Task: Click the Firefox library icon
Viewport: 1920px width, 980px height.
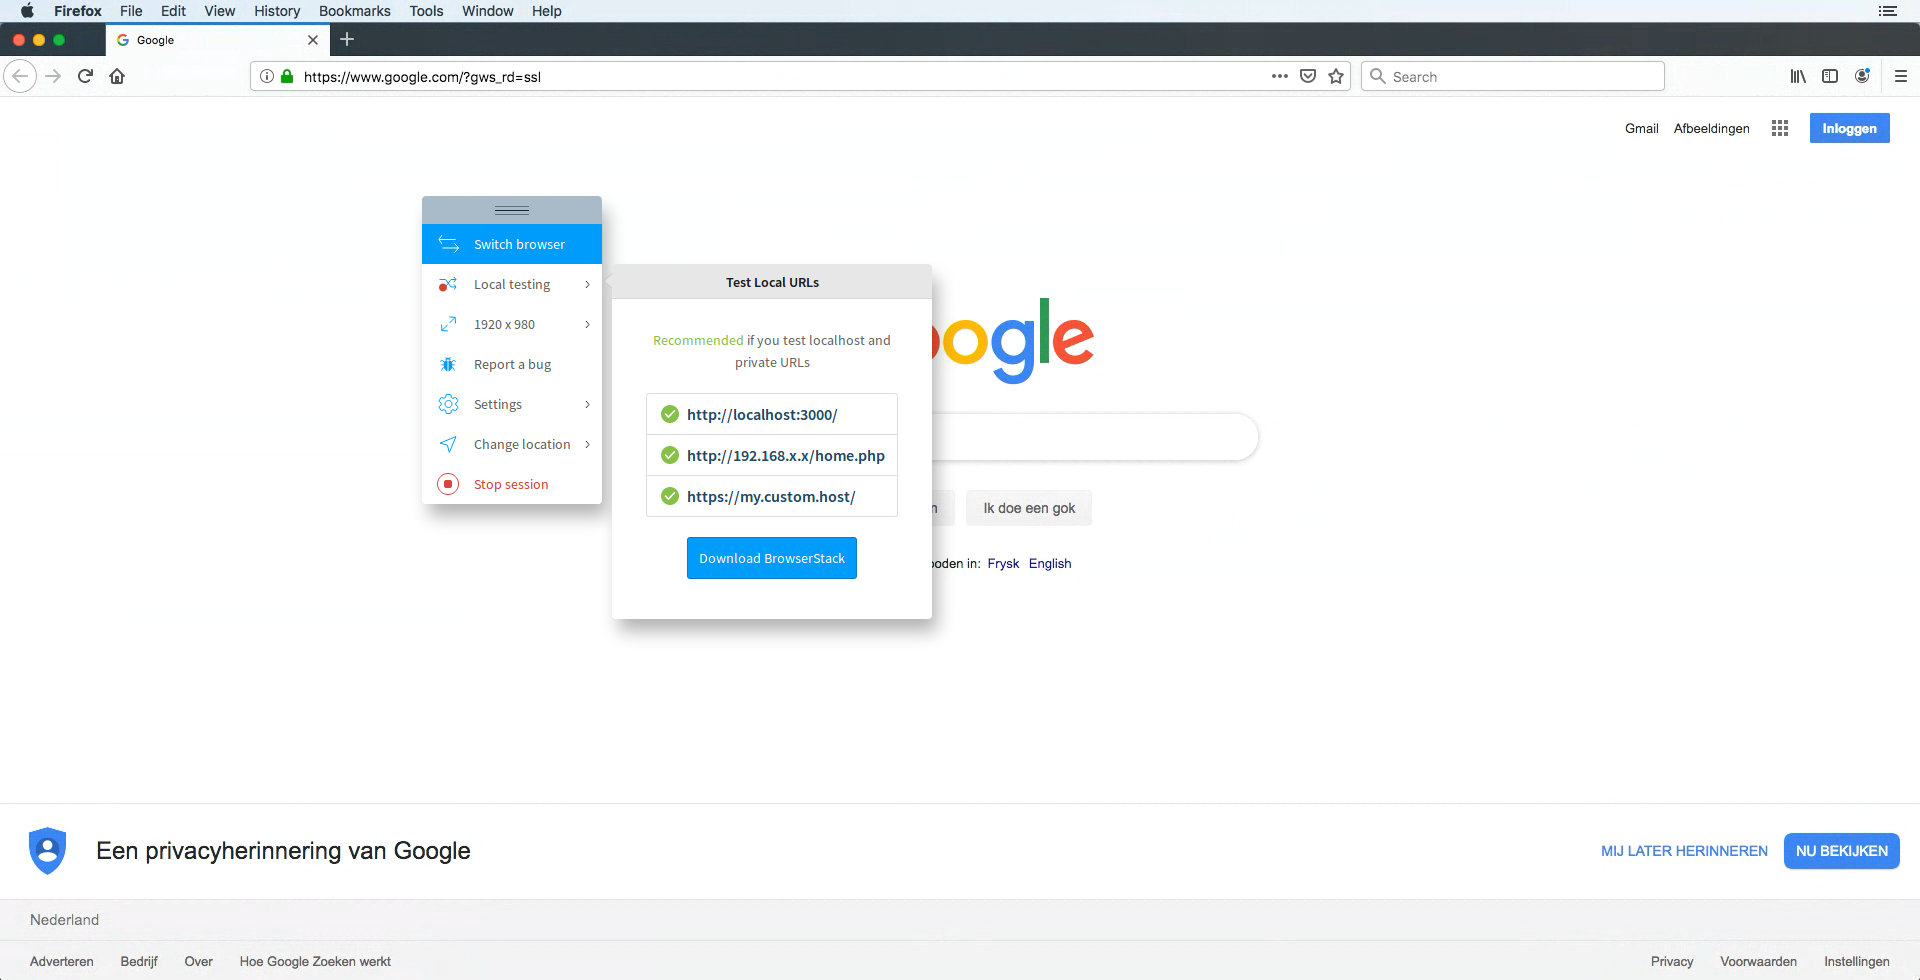Action: [x=1796, y=76]
